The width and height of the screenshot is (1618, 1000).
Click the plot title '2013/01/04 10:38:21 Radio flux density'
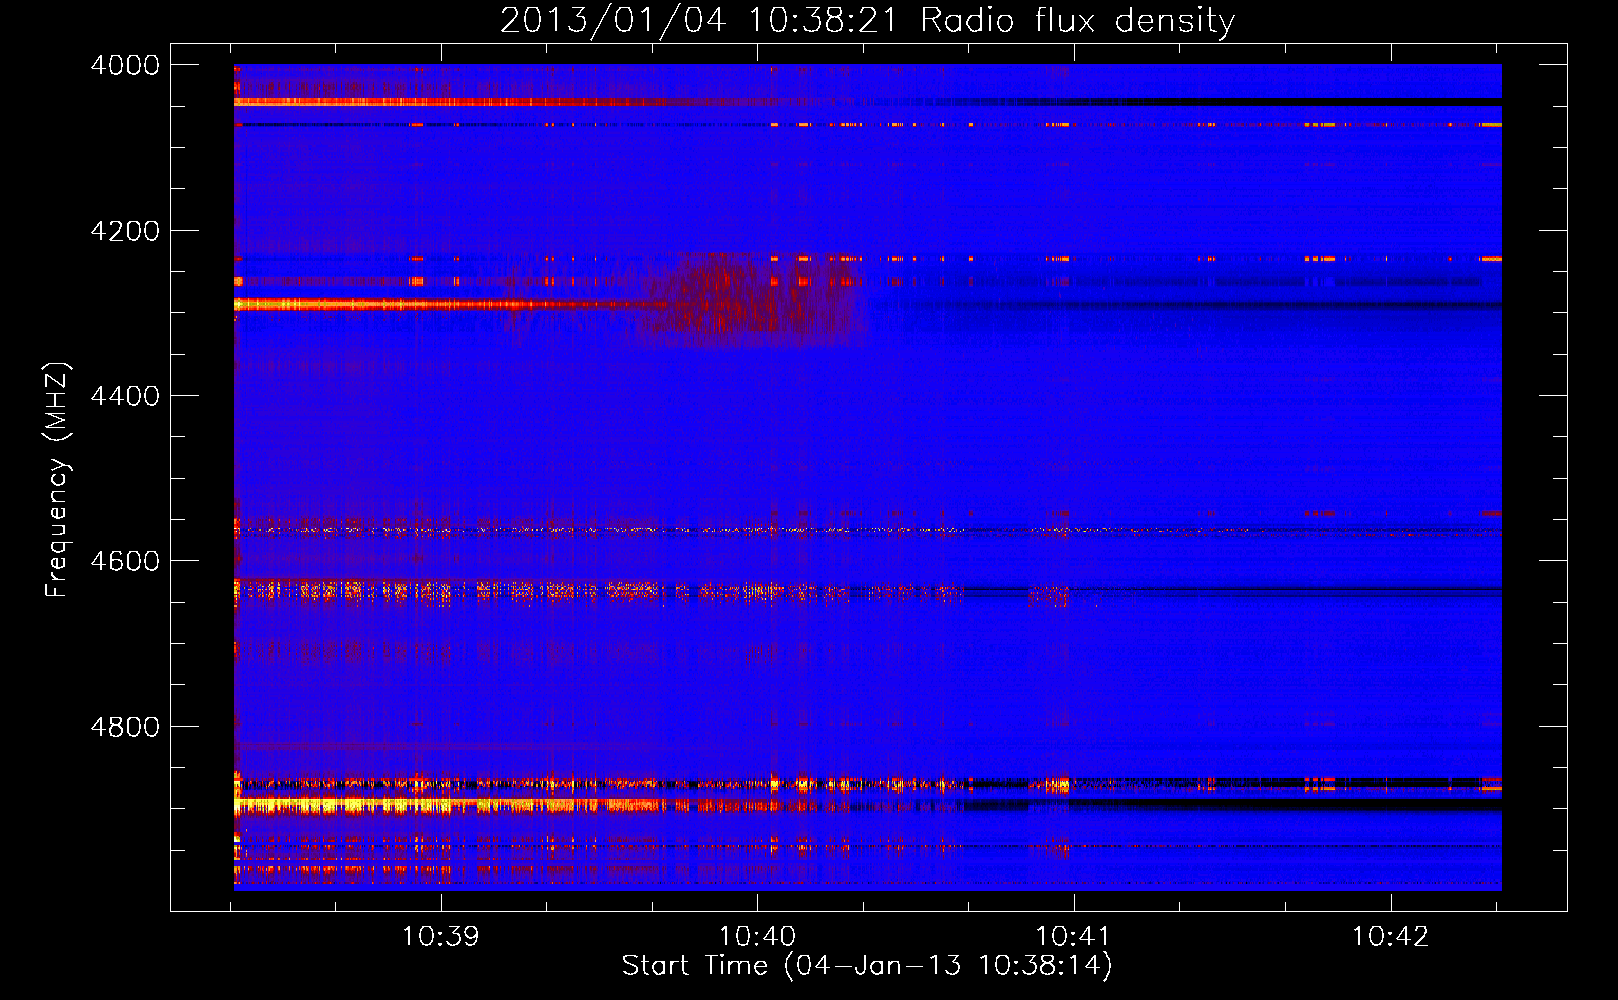tap(867, 20)
